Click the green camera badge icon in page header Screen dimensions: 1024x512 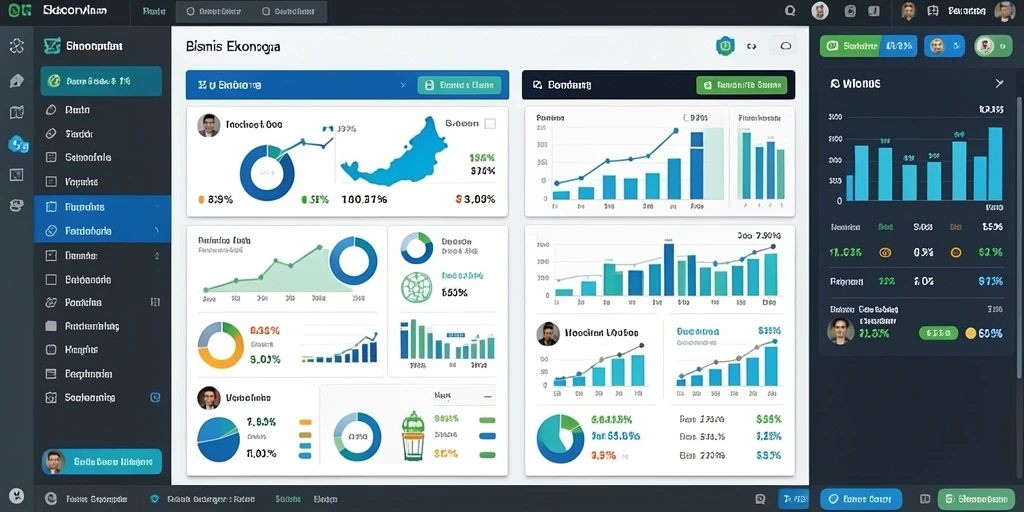click(x=725, y=46)
